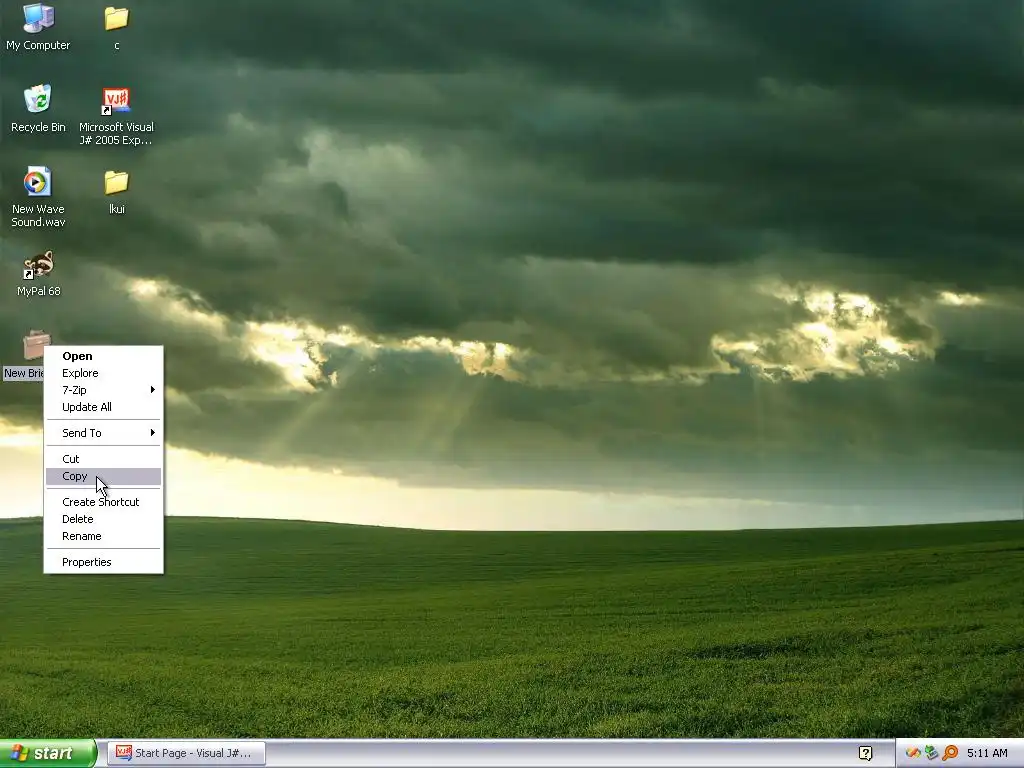Viewport: 1024px width, 768px height.
Task: Click the help question-mark tray icon
Action: [865, 753]
